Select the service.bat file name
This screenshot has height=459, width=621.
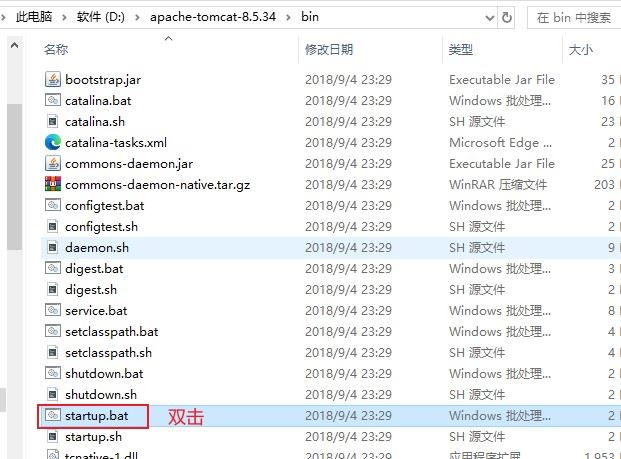pos(96,310)
